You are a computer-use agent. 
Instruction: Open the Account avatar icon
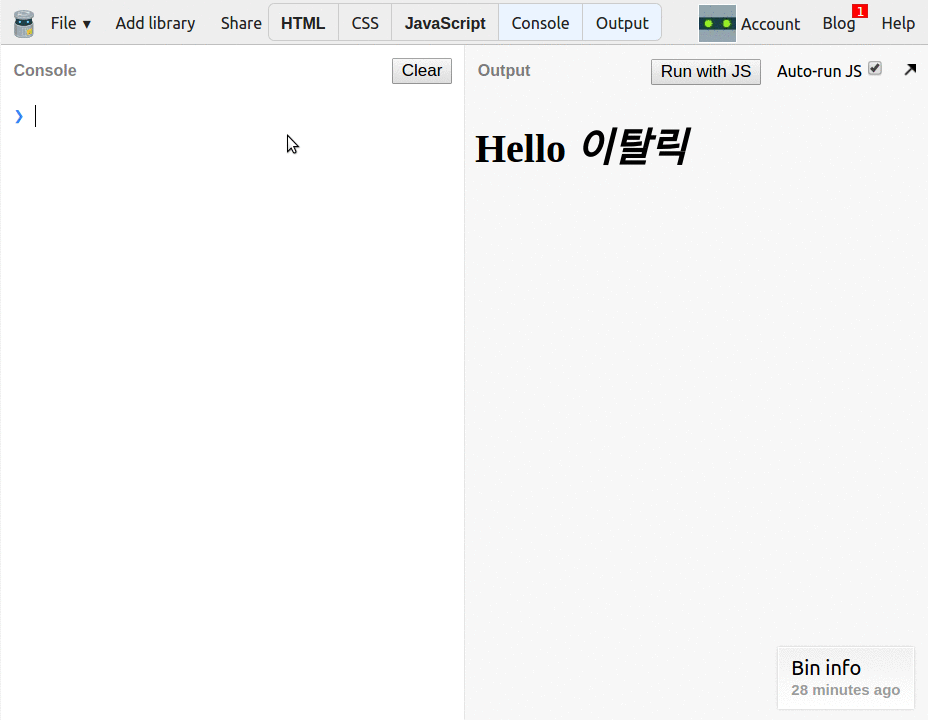pos(716,23)
